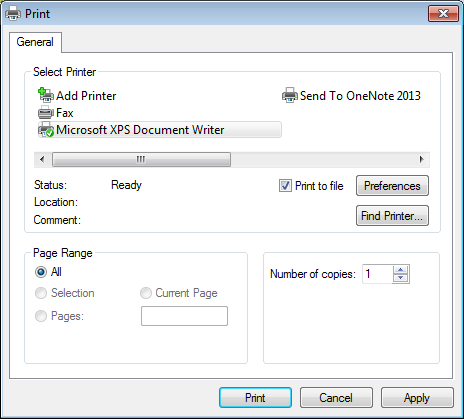Pick the Send To OneNote 2013 printer
464x419 pixels.
click(351, 96)
